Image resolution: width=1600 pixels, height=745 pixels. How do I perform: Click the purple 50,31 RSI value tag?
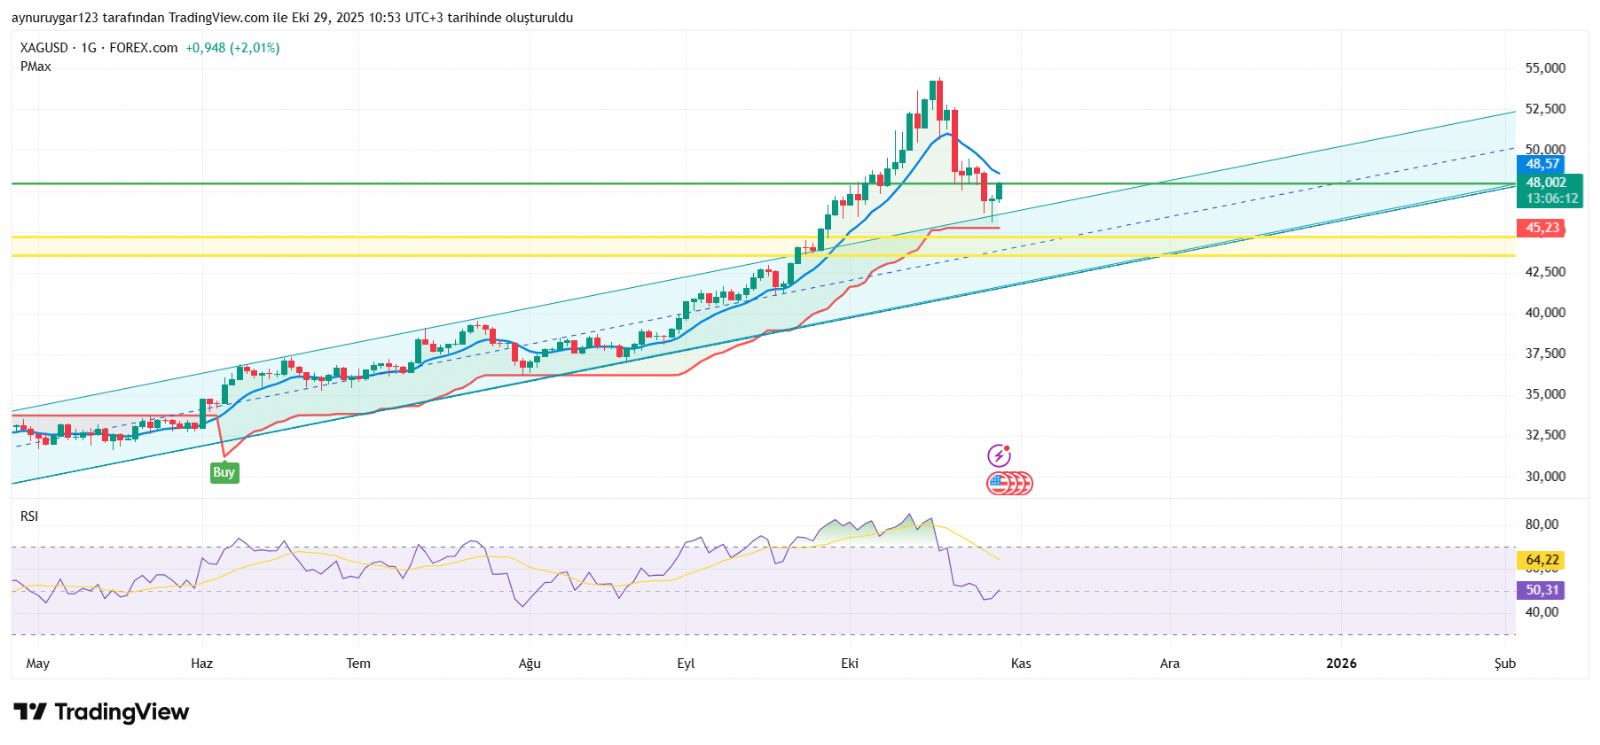tap(1542, 590)
